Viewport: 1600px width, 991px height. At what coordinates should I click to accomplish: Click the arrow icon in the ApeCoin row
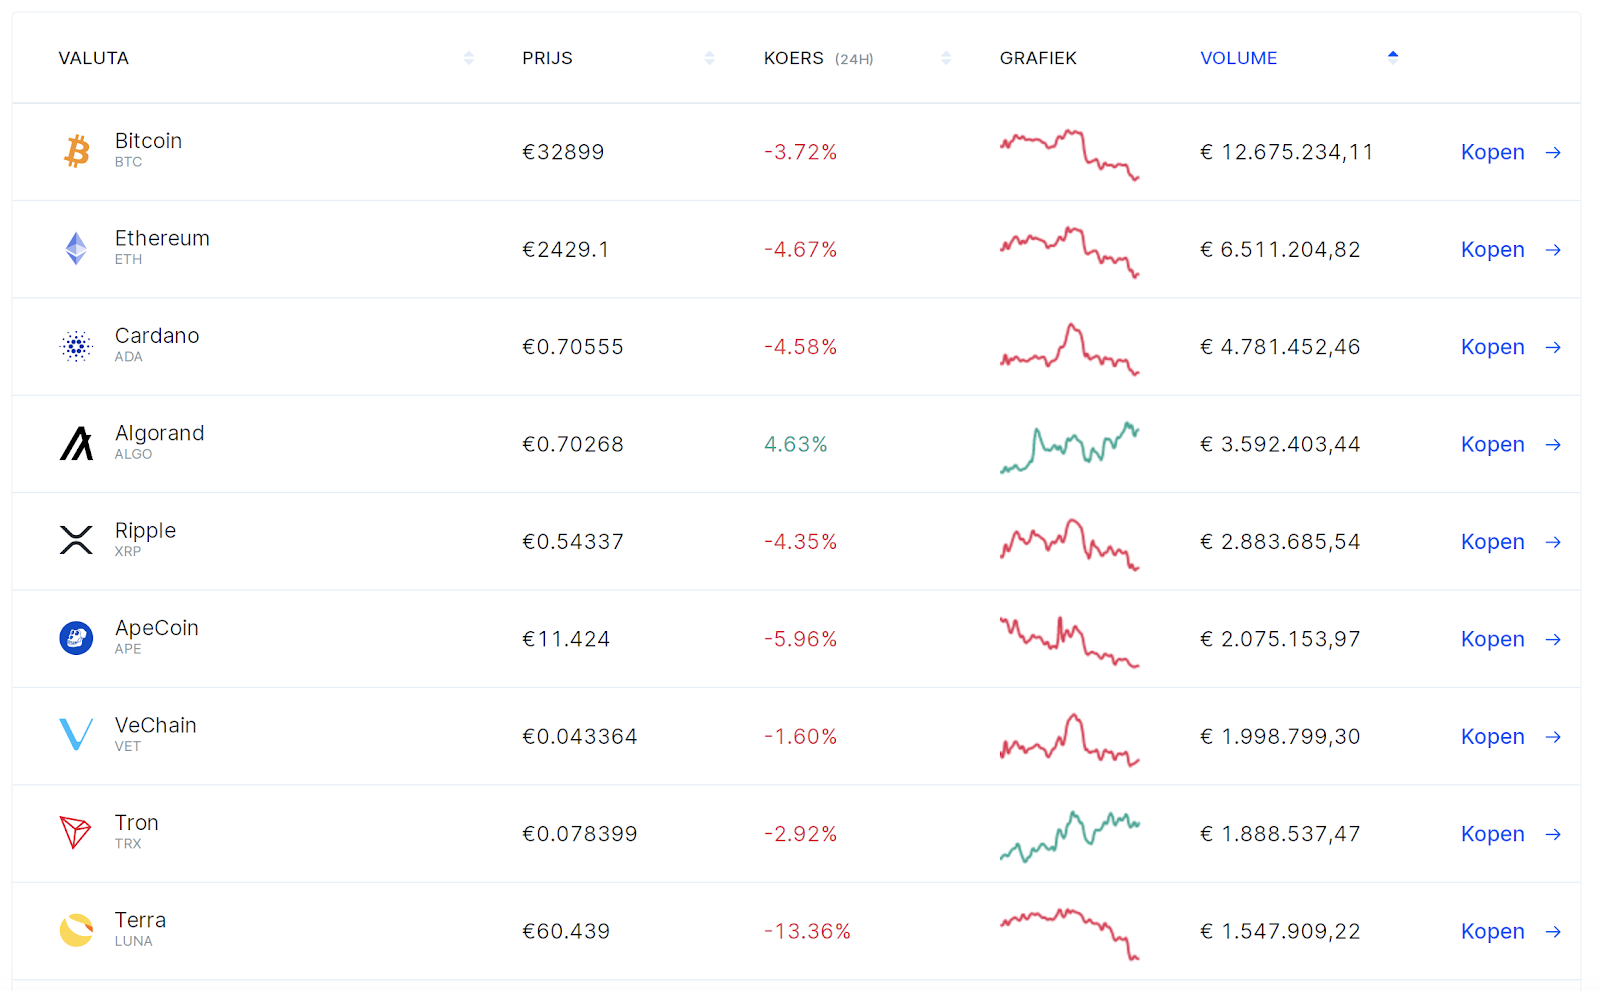(1553, 639)
